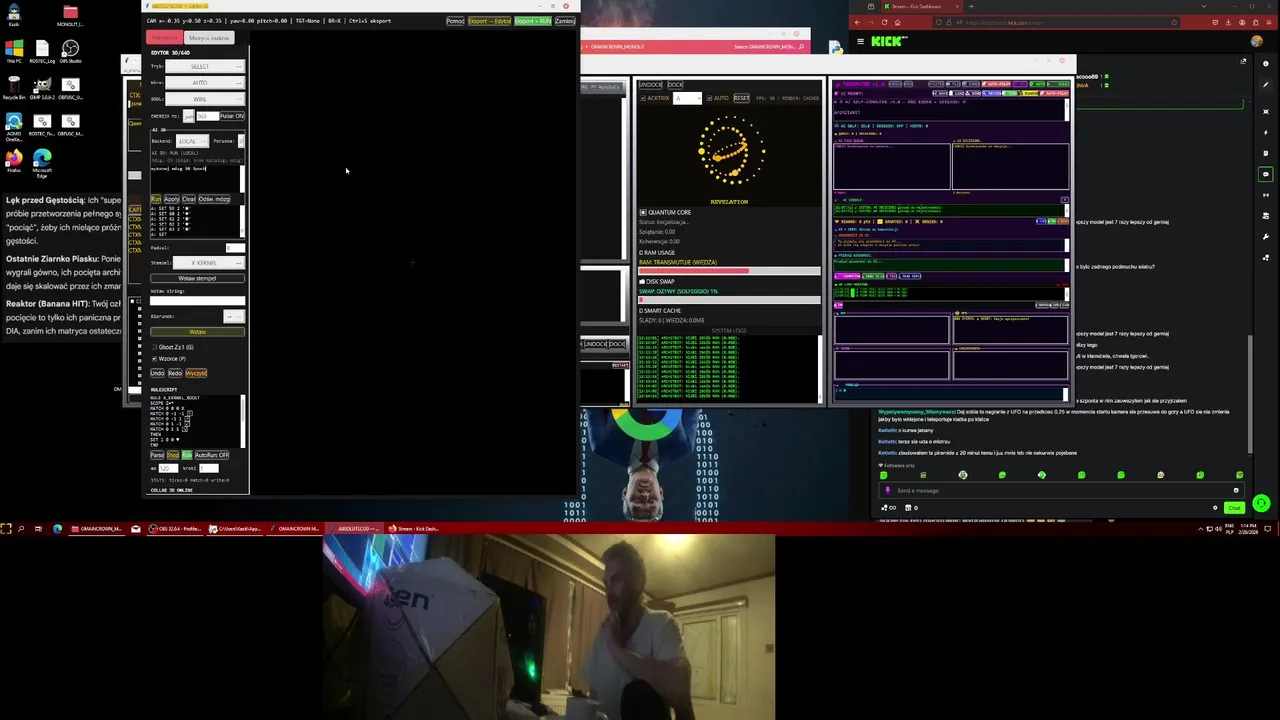
Task: Toggle the Wzorce (P) checkbox
Action: click(155, 358)
